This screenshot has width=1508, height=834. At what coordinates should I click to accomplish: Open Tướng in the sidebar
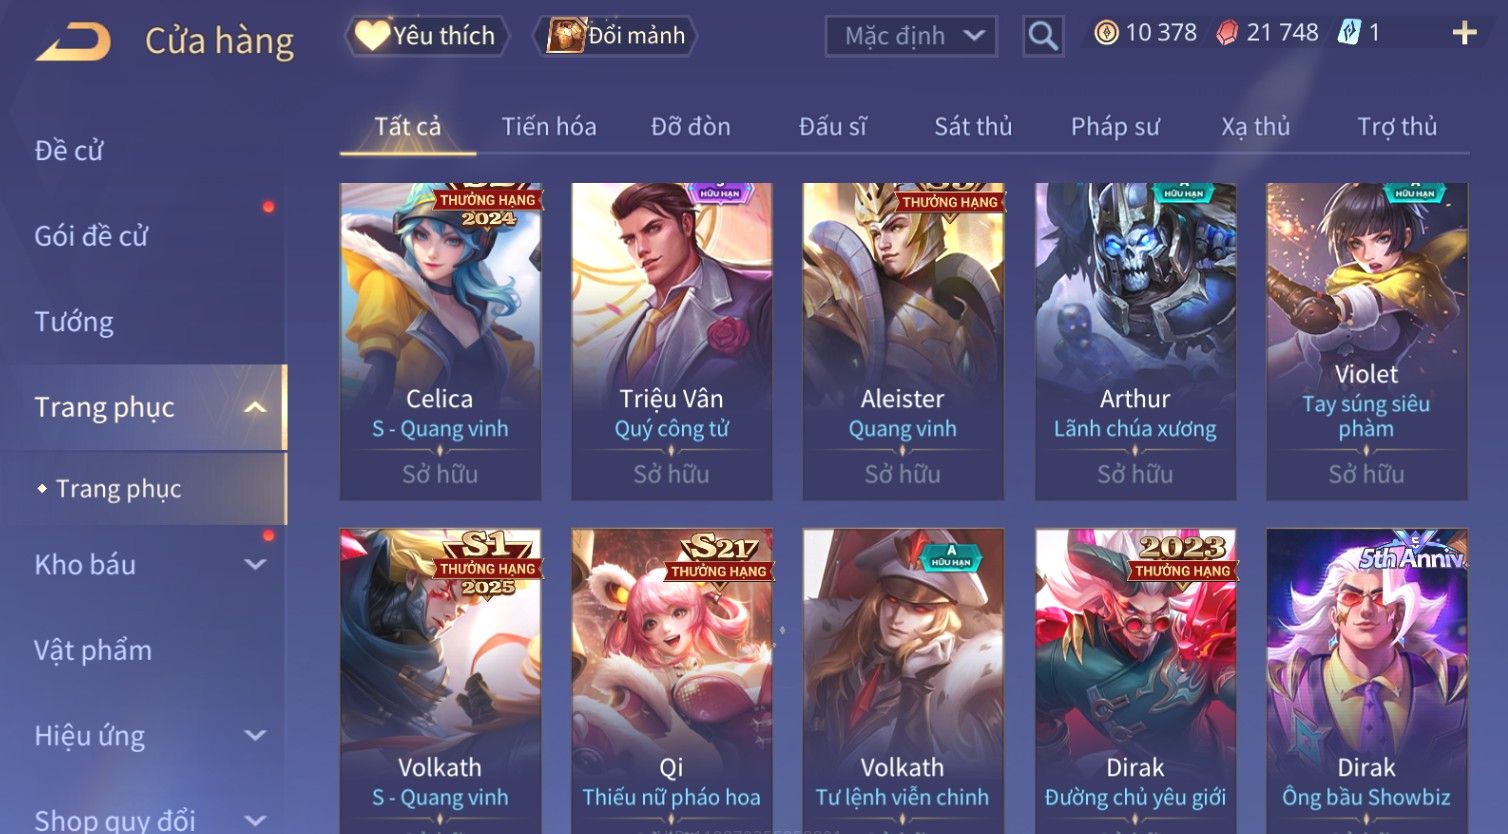[74, 322]
